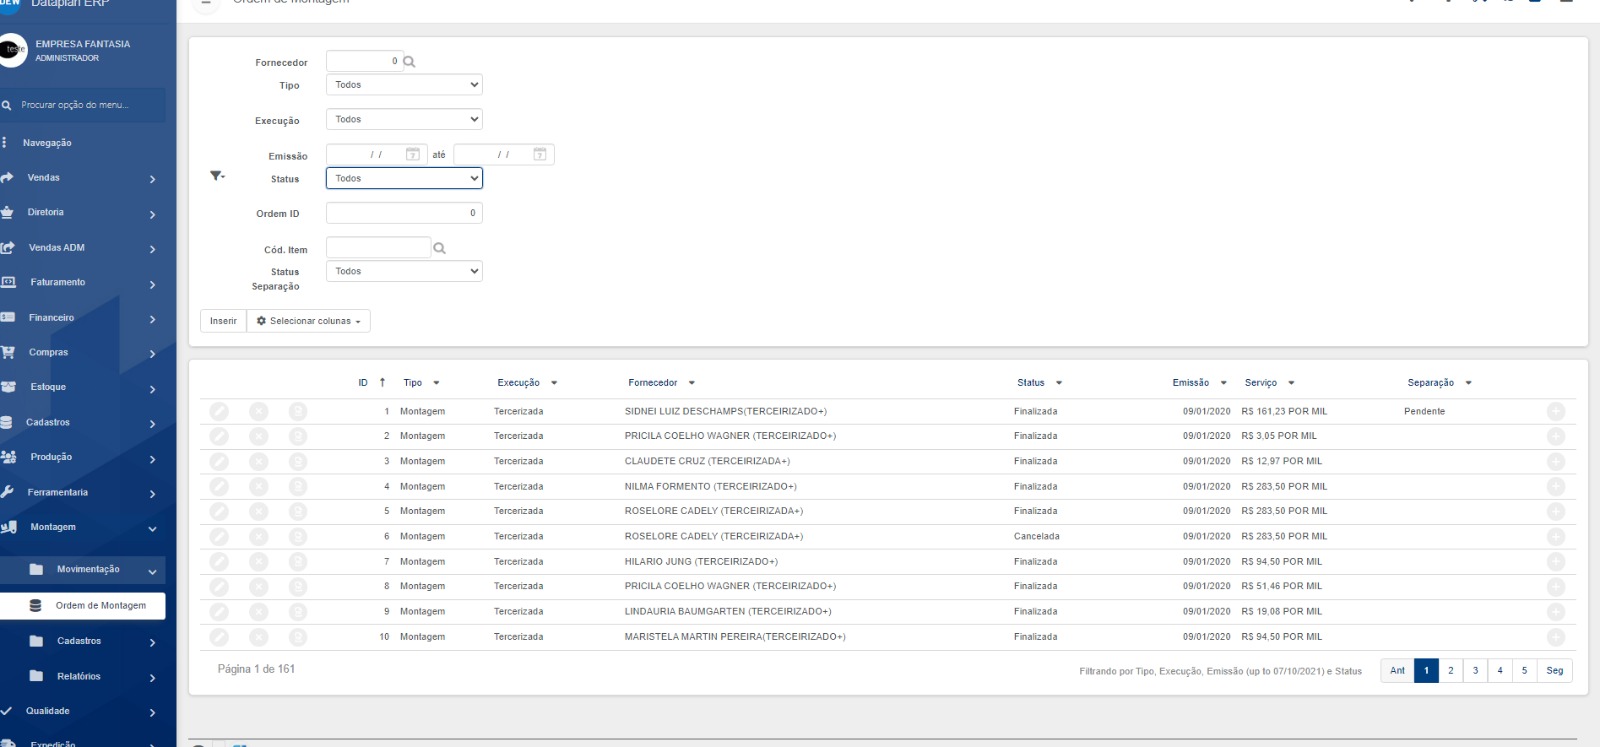Click the filter funnel icon

(x=216, y=176)
